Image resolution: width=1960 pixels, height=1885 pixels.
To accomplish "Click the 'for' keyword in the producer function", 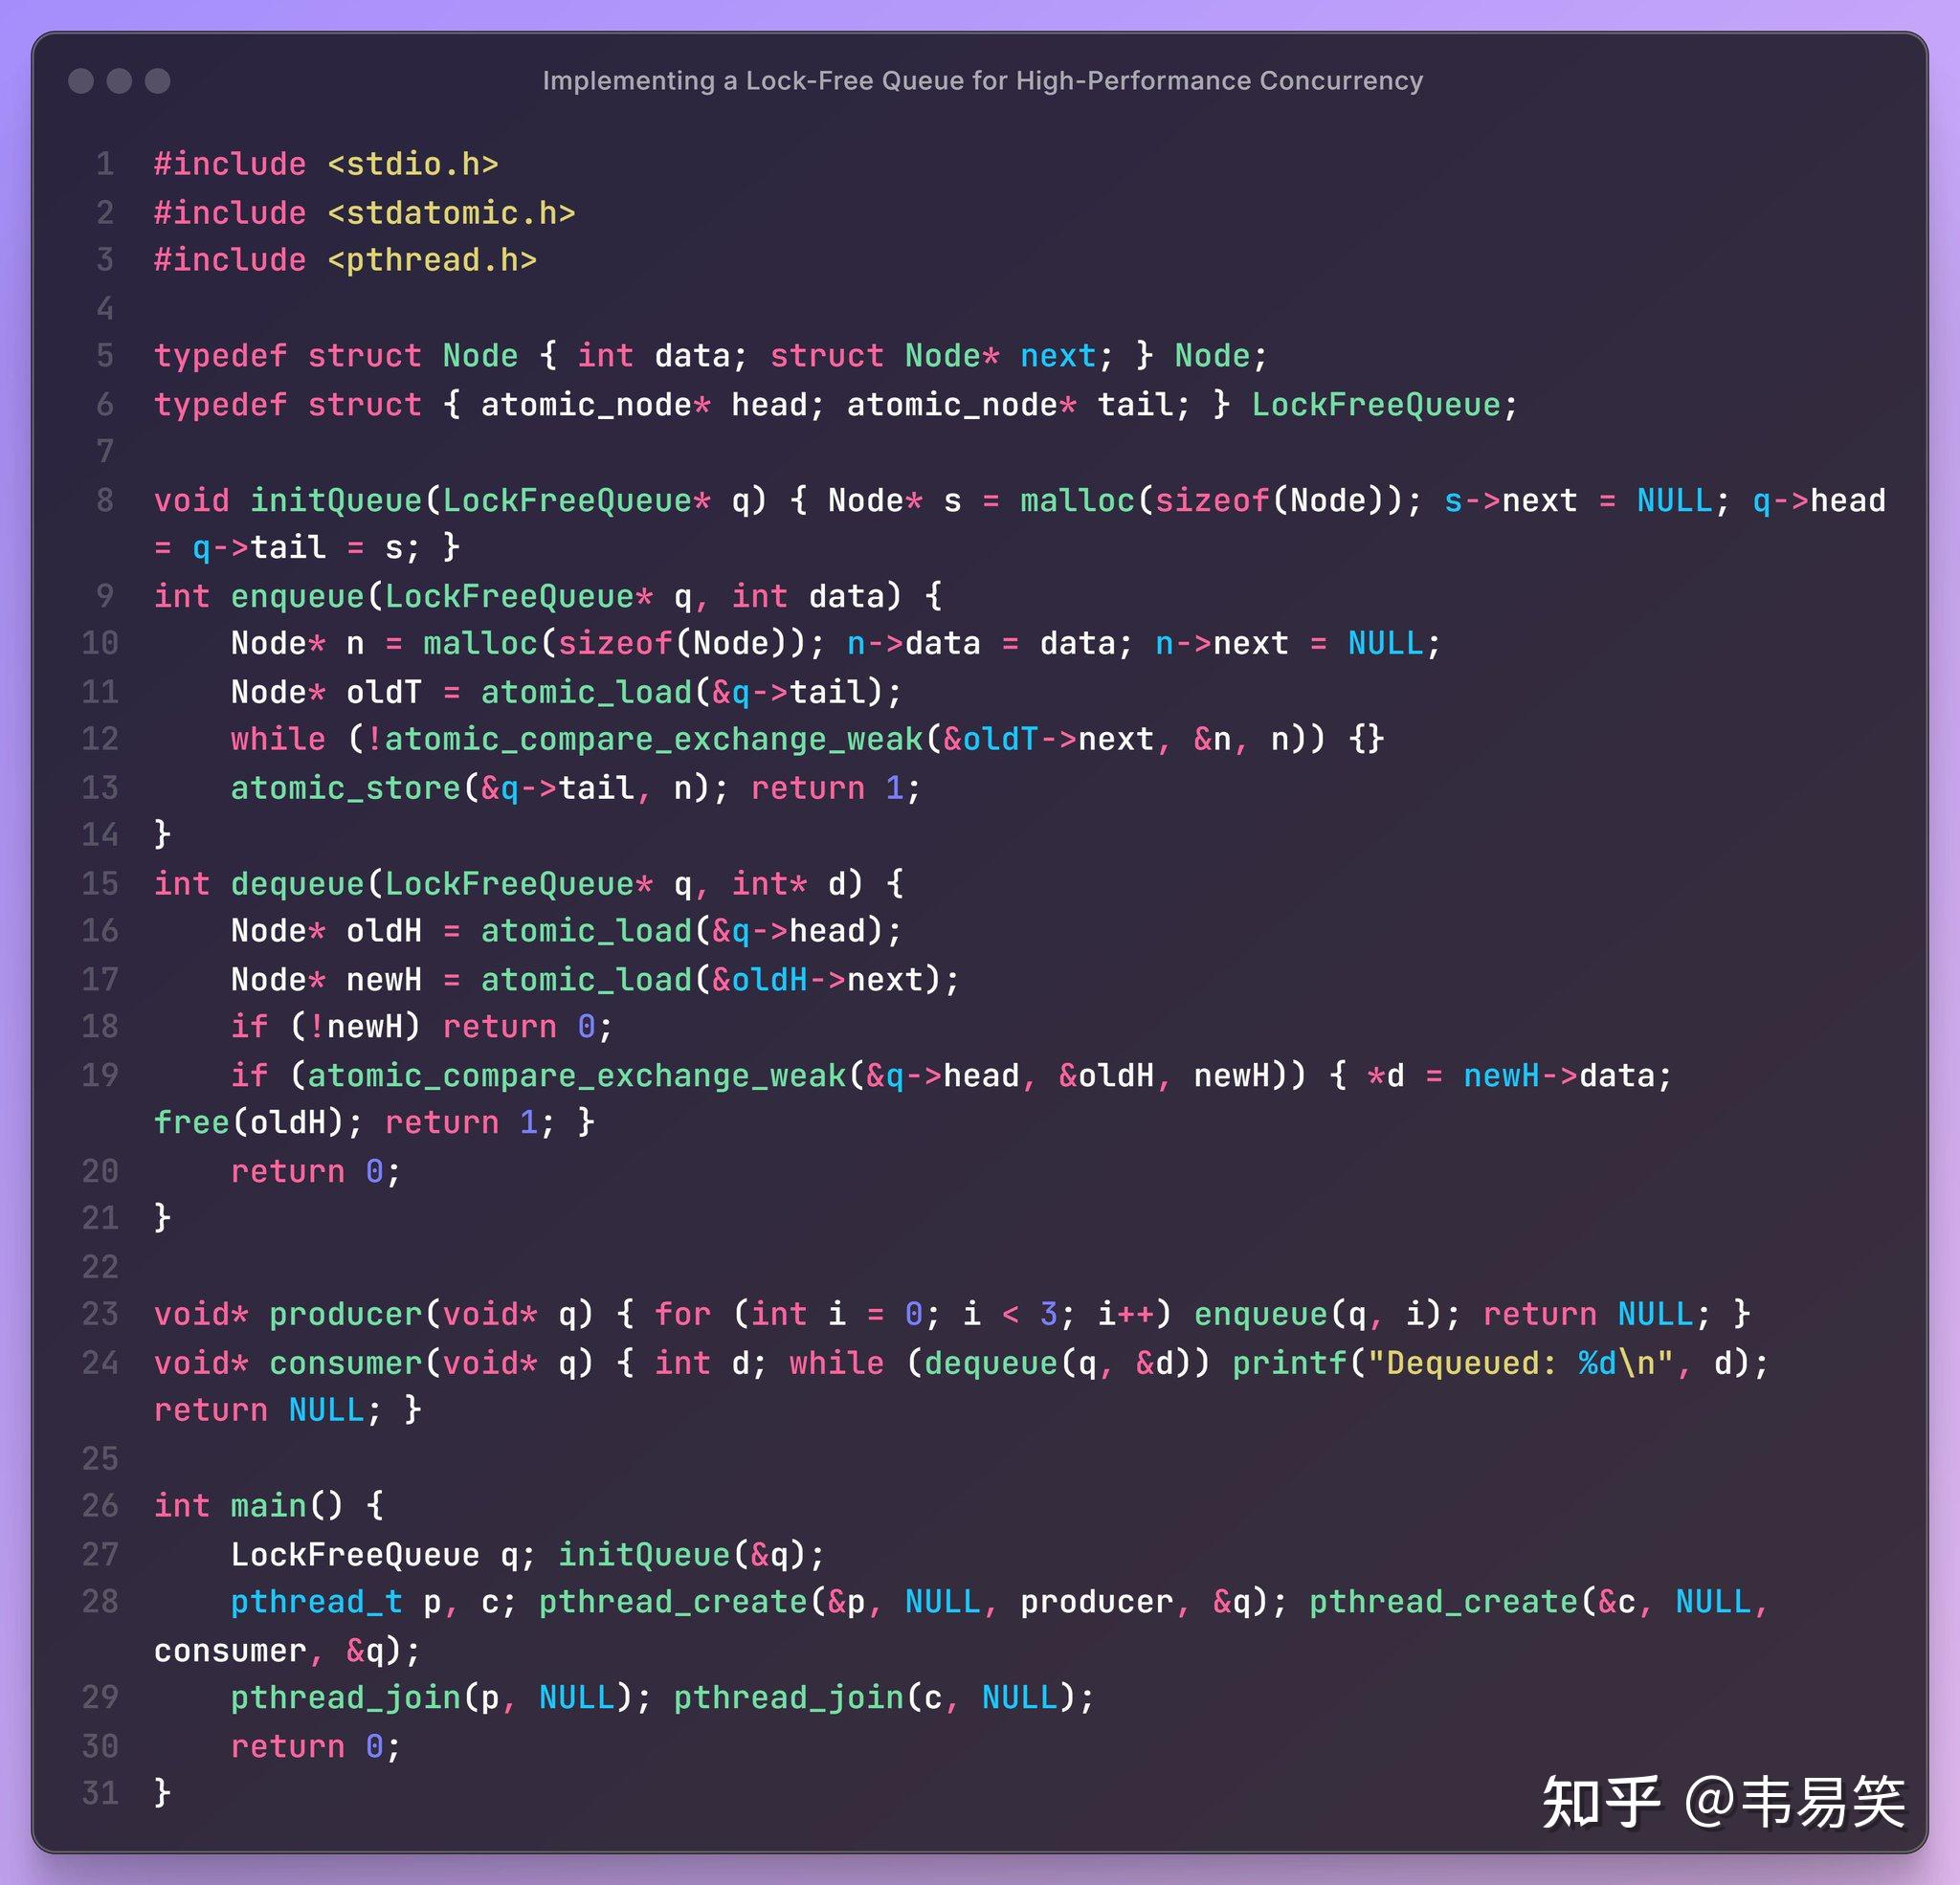I will click(x=683, y=1314).
